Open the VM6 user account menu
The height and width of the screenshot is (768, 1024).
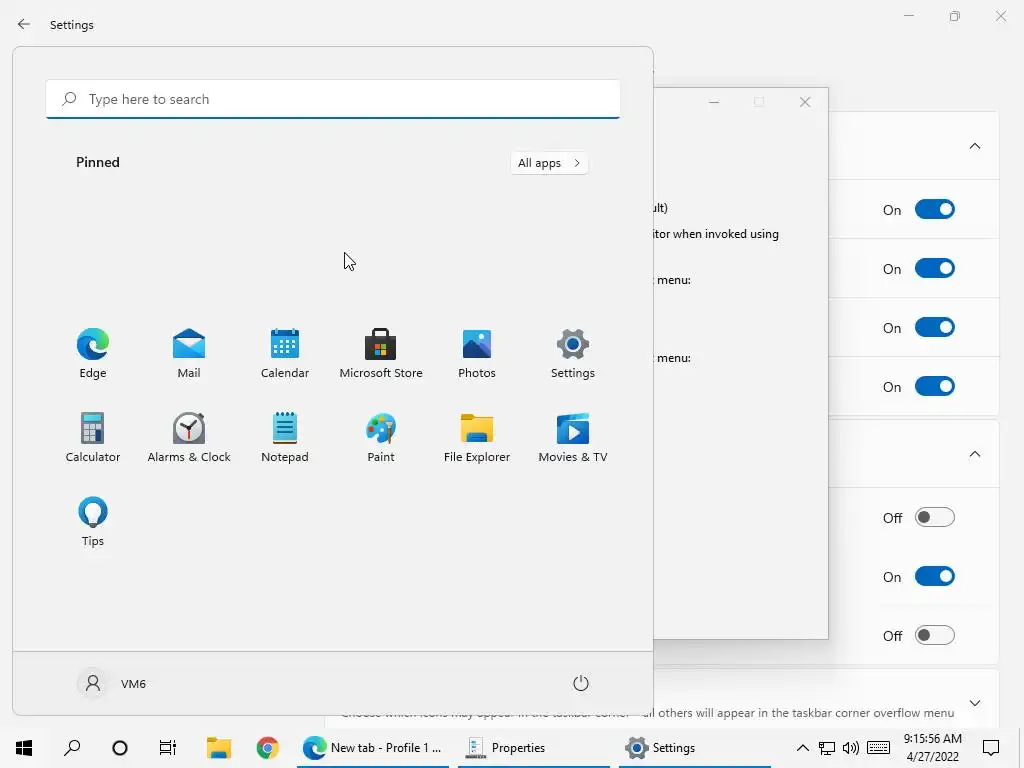112,684
